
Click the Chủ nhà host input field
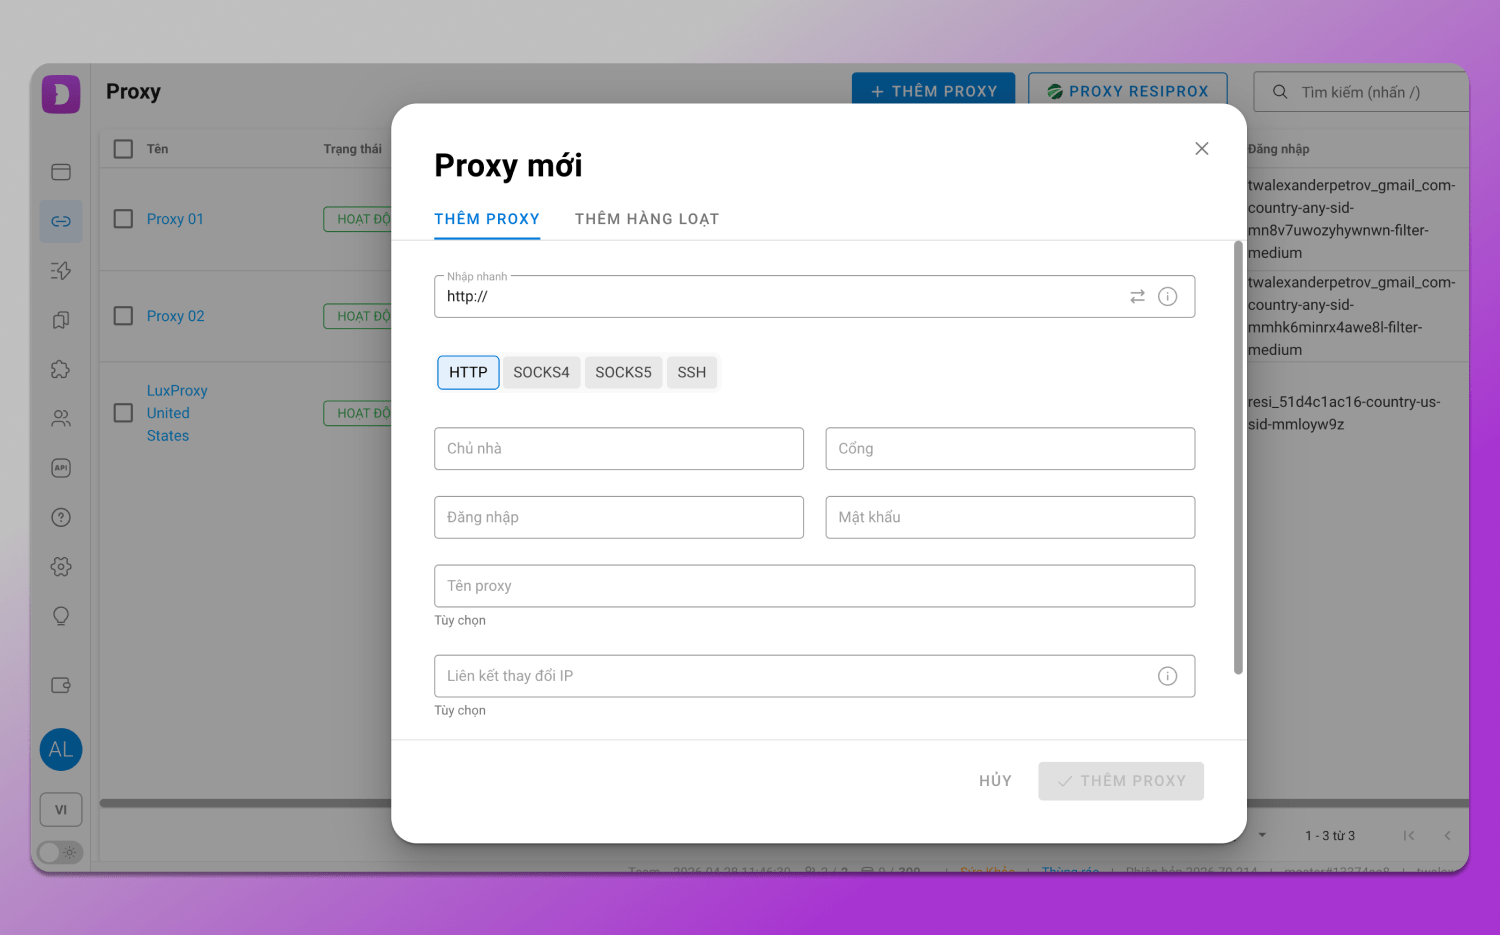click(x=618, y=449)
